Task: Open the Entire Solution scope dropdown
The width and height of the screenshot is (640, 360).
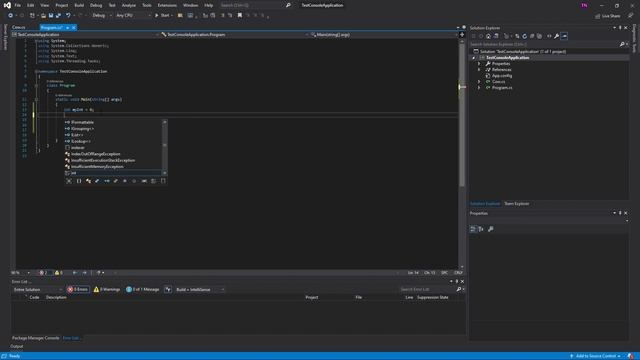Action: click(38, 289)
